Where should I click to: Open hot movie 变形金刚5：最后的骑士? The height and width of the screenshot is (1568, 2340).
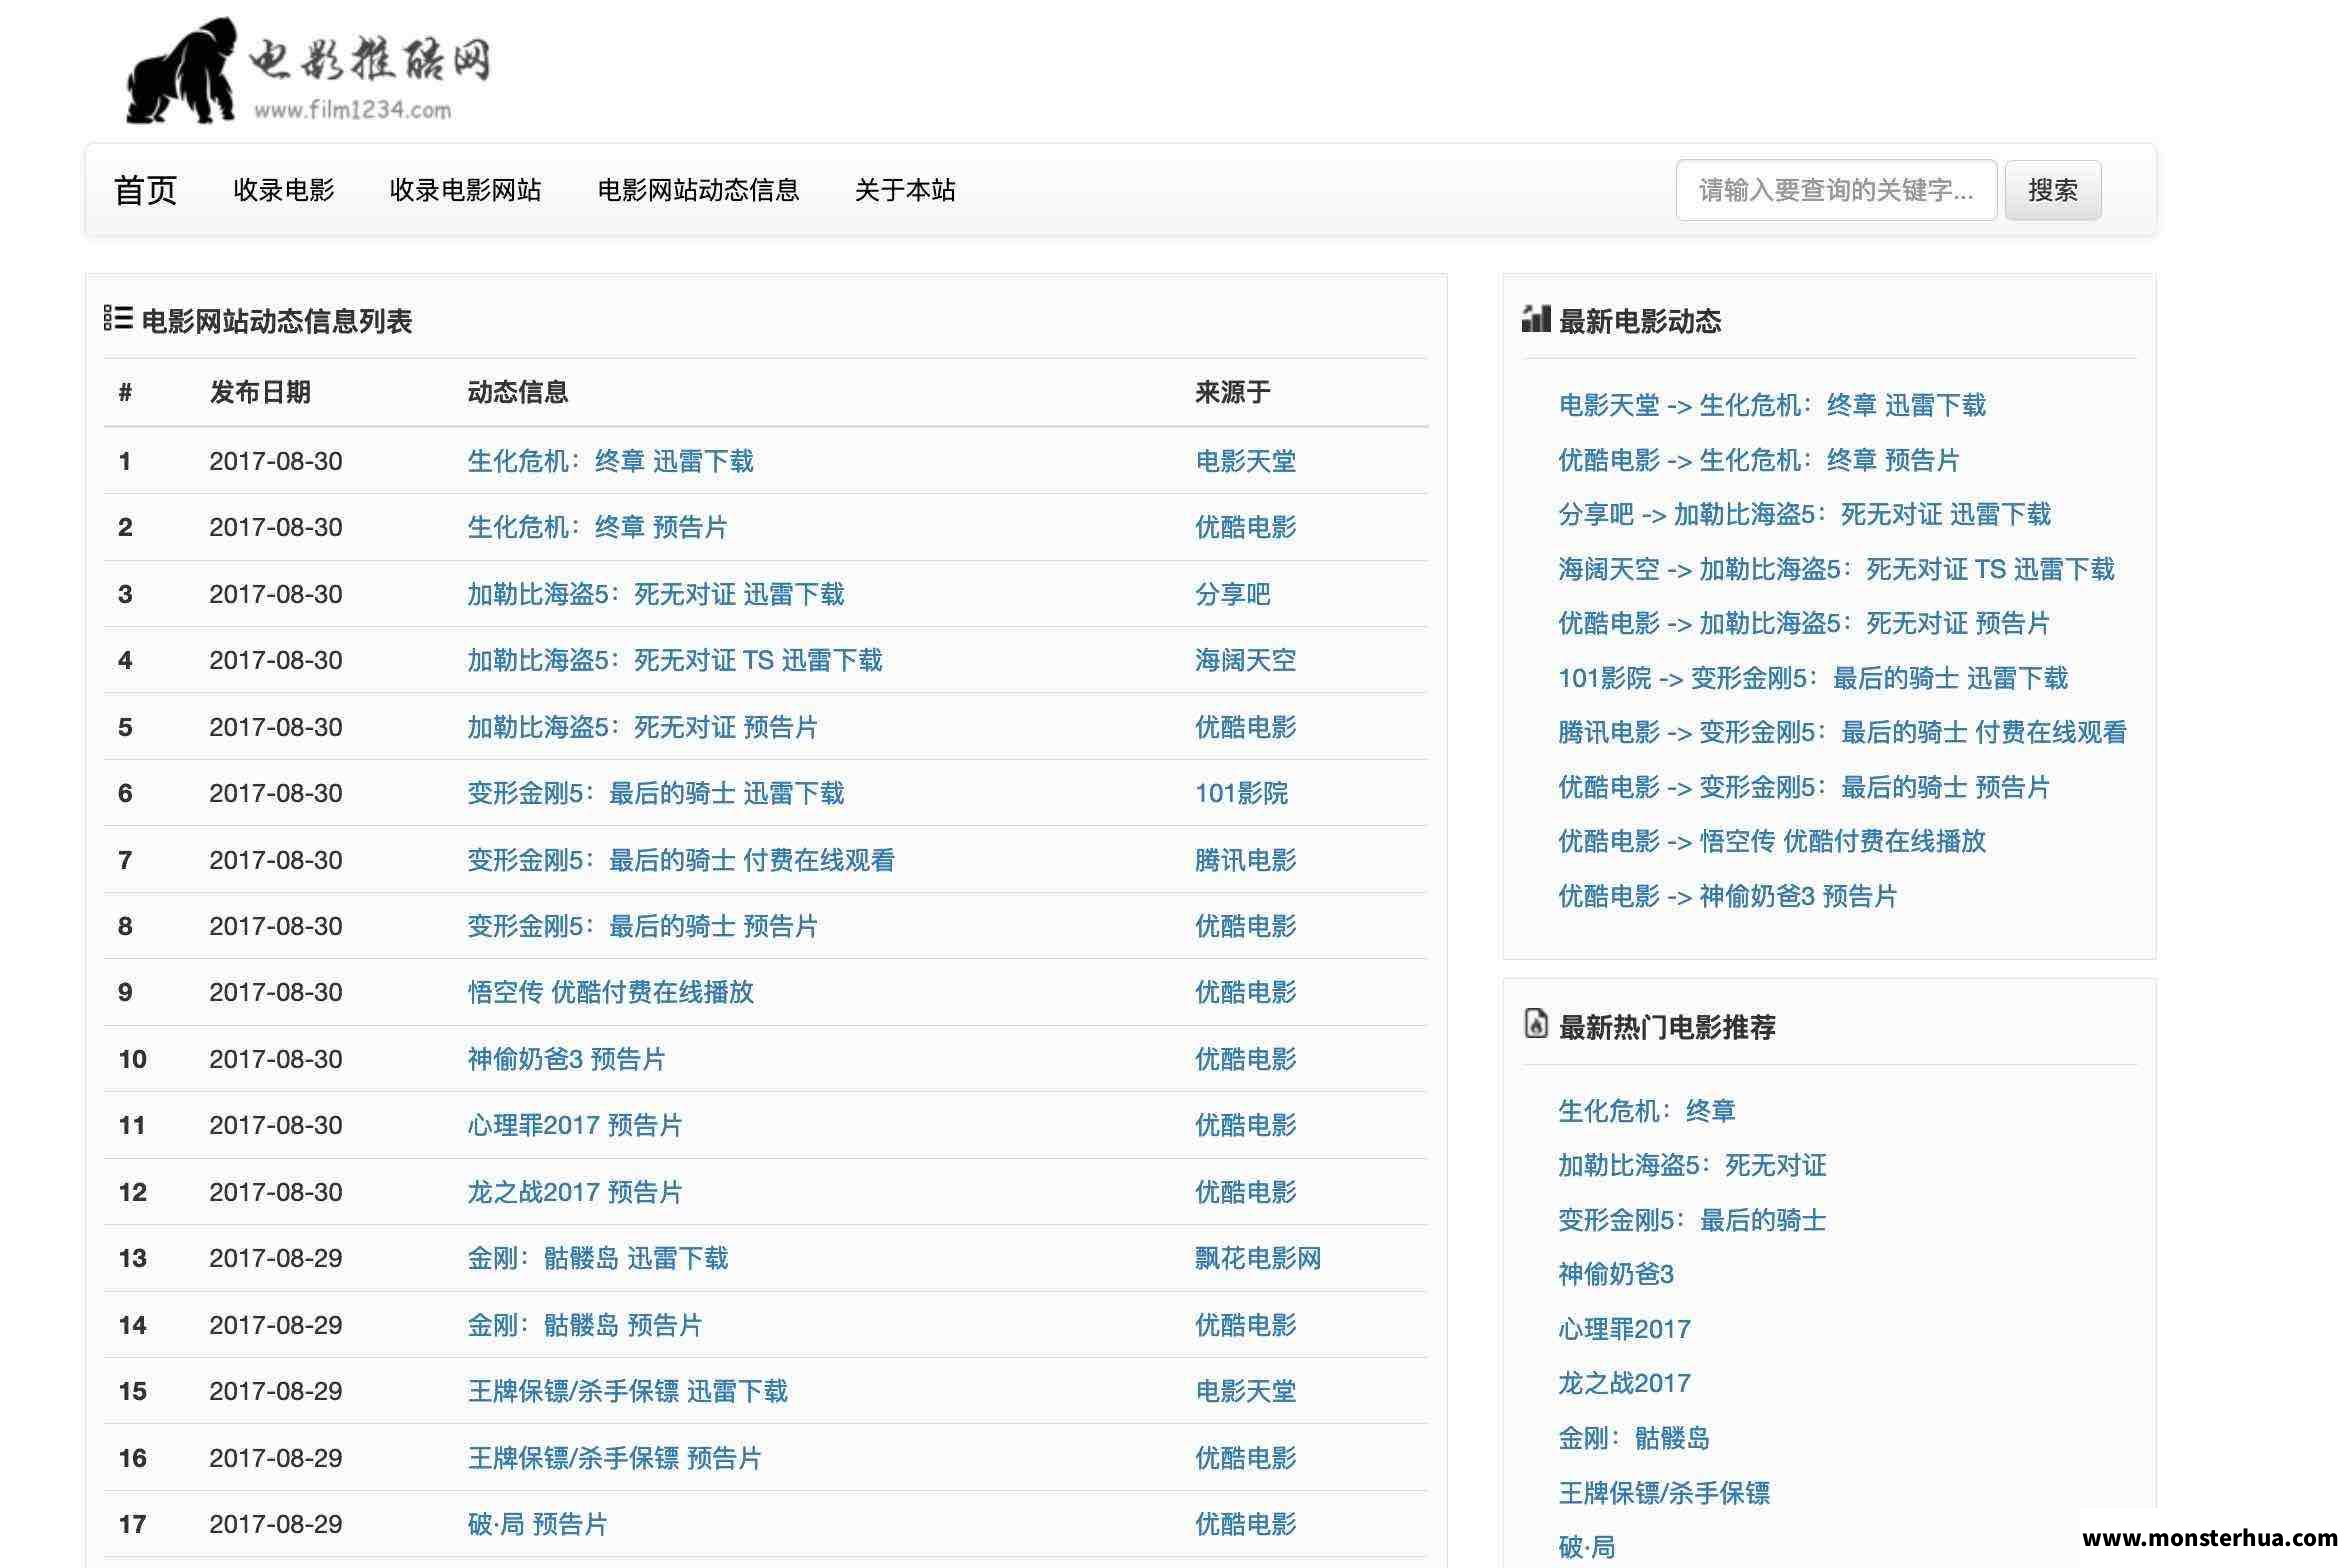coord(1692,1220)
